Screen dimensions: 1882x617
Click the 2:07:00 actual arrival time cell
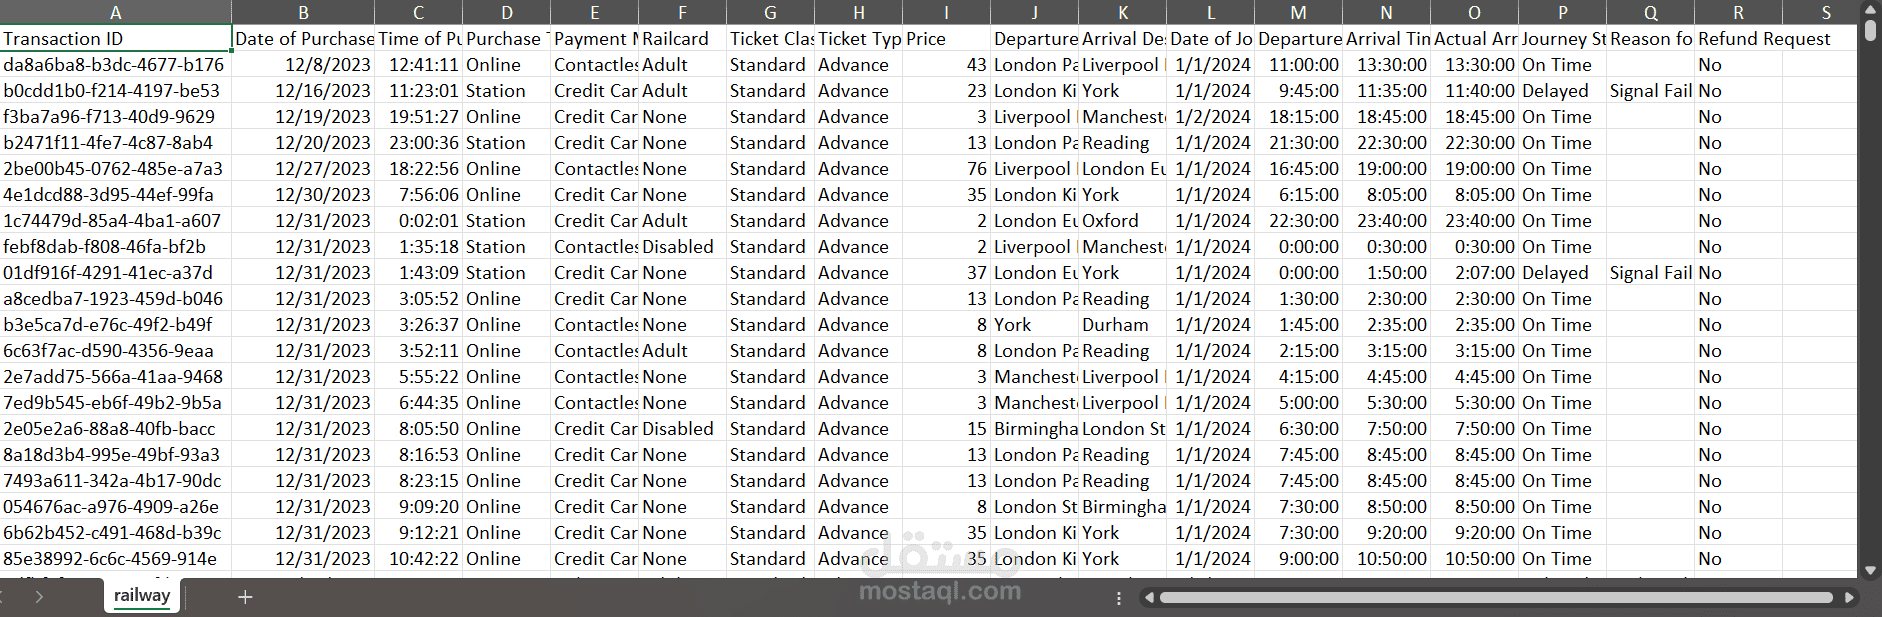[1474, 272]
